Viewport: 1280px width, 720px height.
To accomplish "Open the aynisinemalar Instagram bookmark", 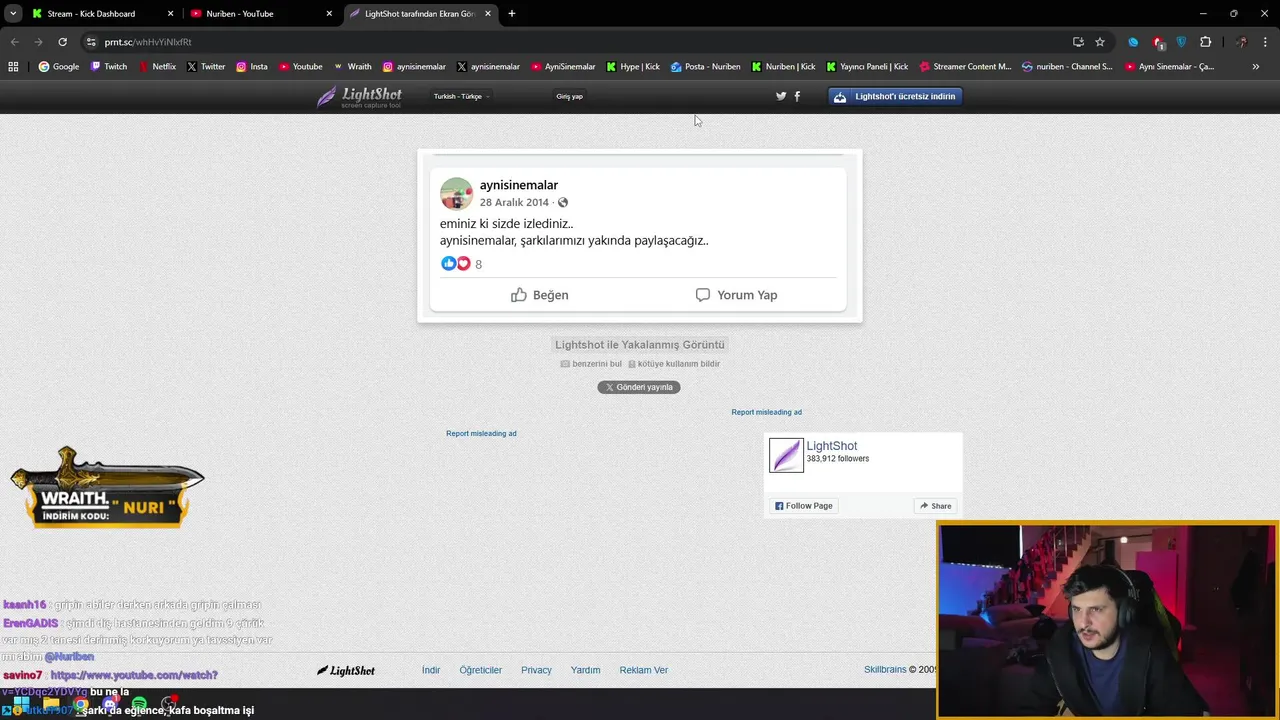I will point(414,67).
